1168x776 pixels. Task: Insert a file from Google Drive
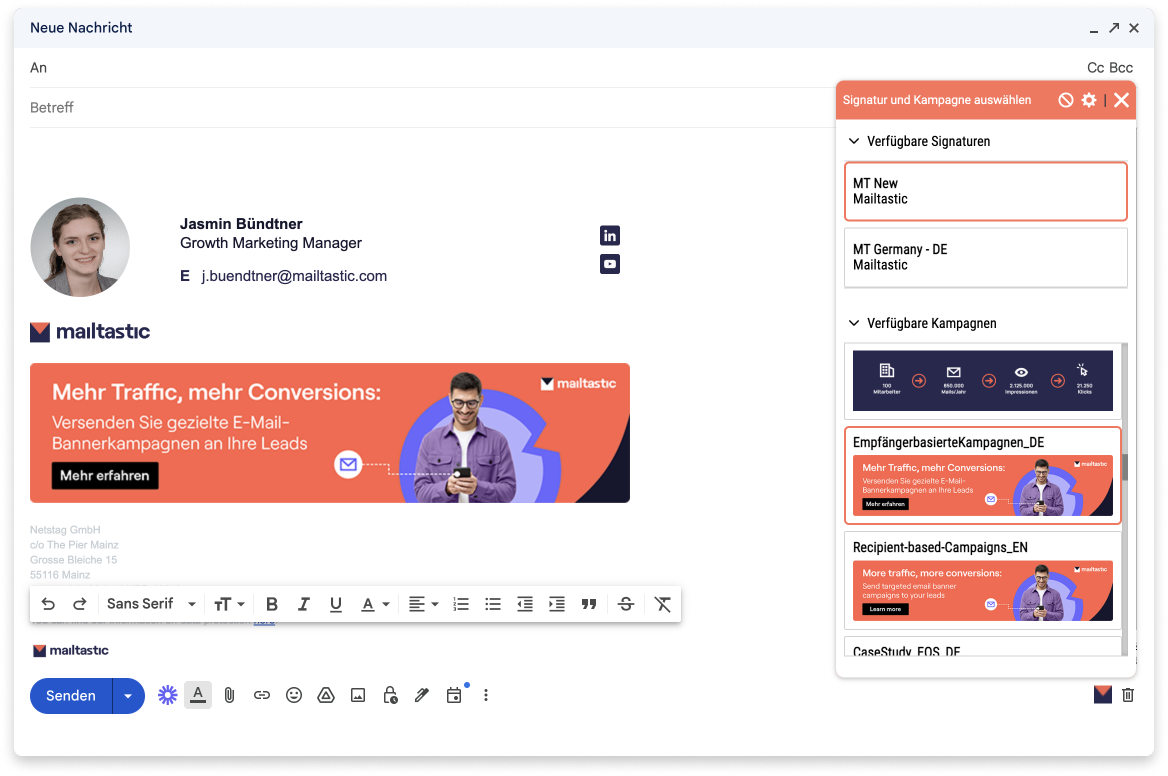[x=326, y=695]
